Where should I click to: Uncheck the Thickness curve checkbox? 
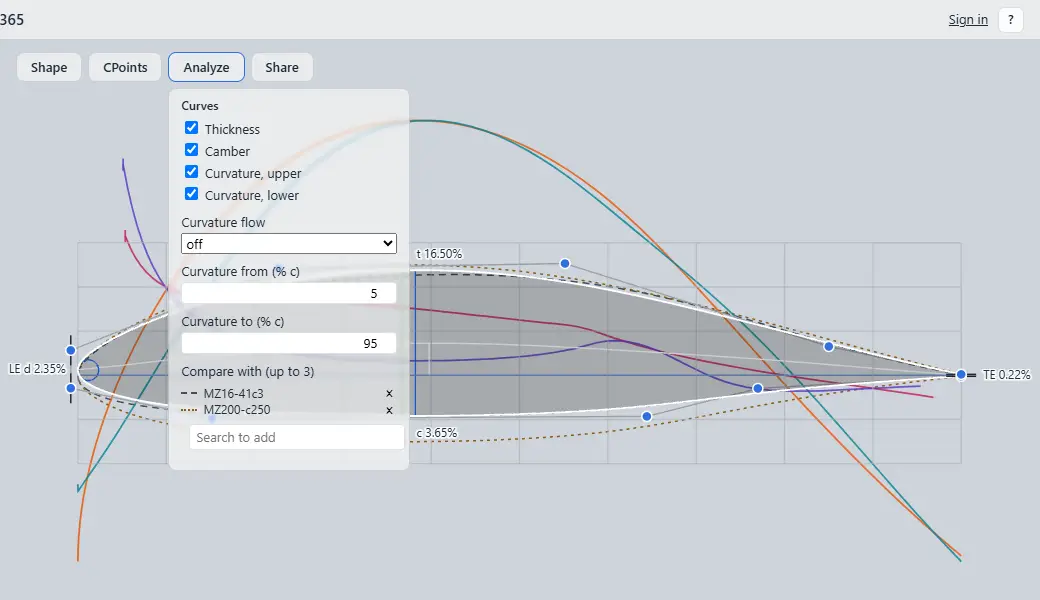pos(192,127)
